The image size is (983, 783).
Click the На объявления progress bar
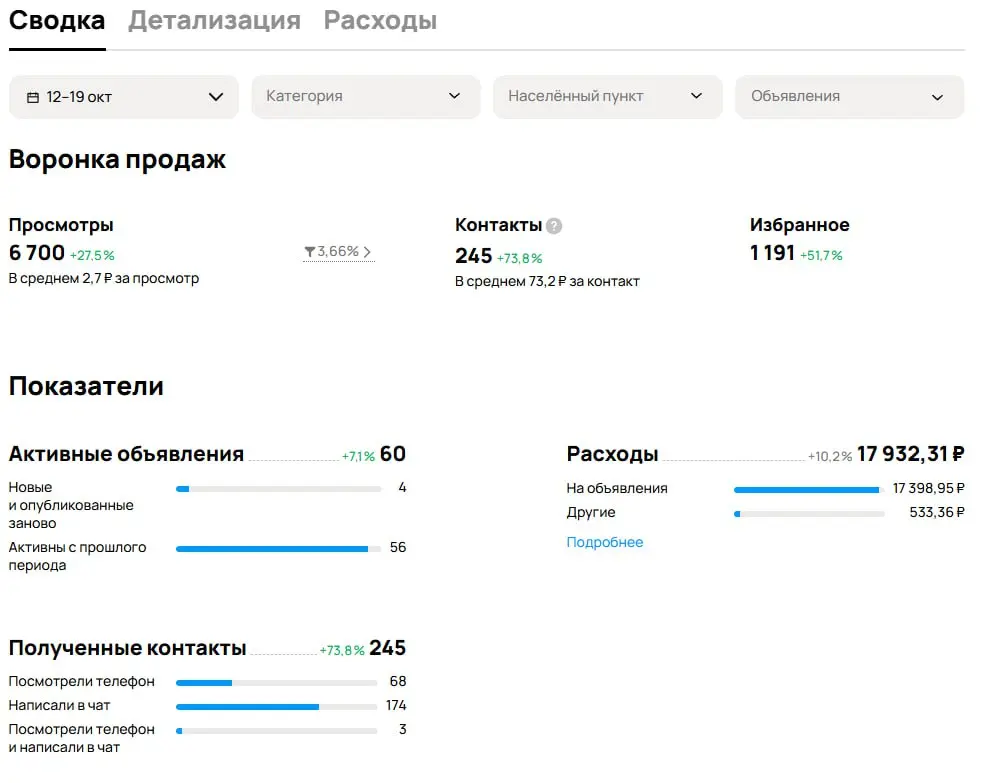[808, 489]
